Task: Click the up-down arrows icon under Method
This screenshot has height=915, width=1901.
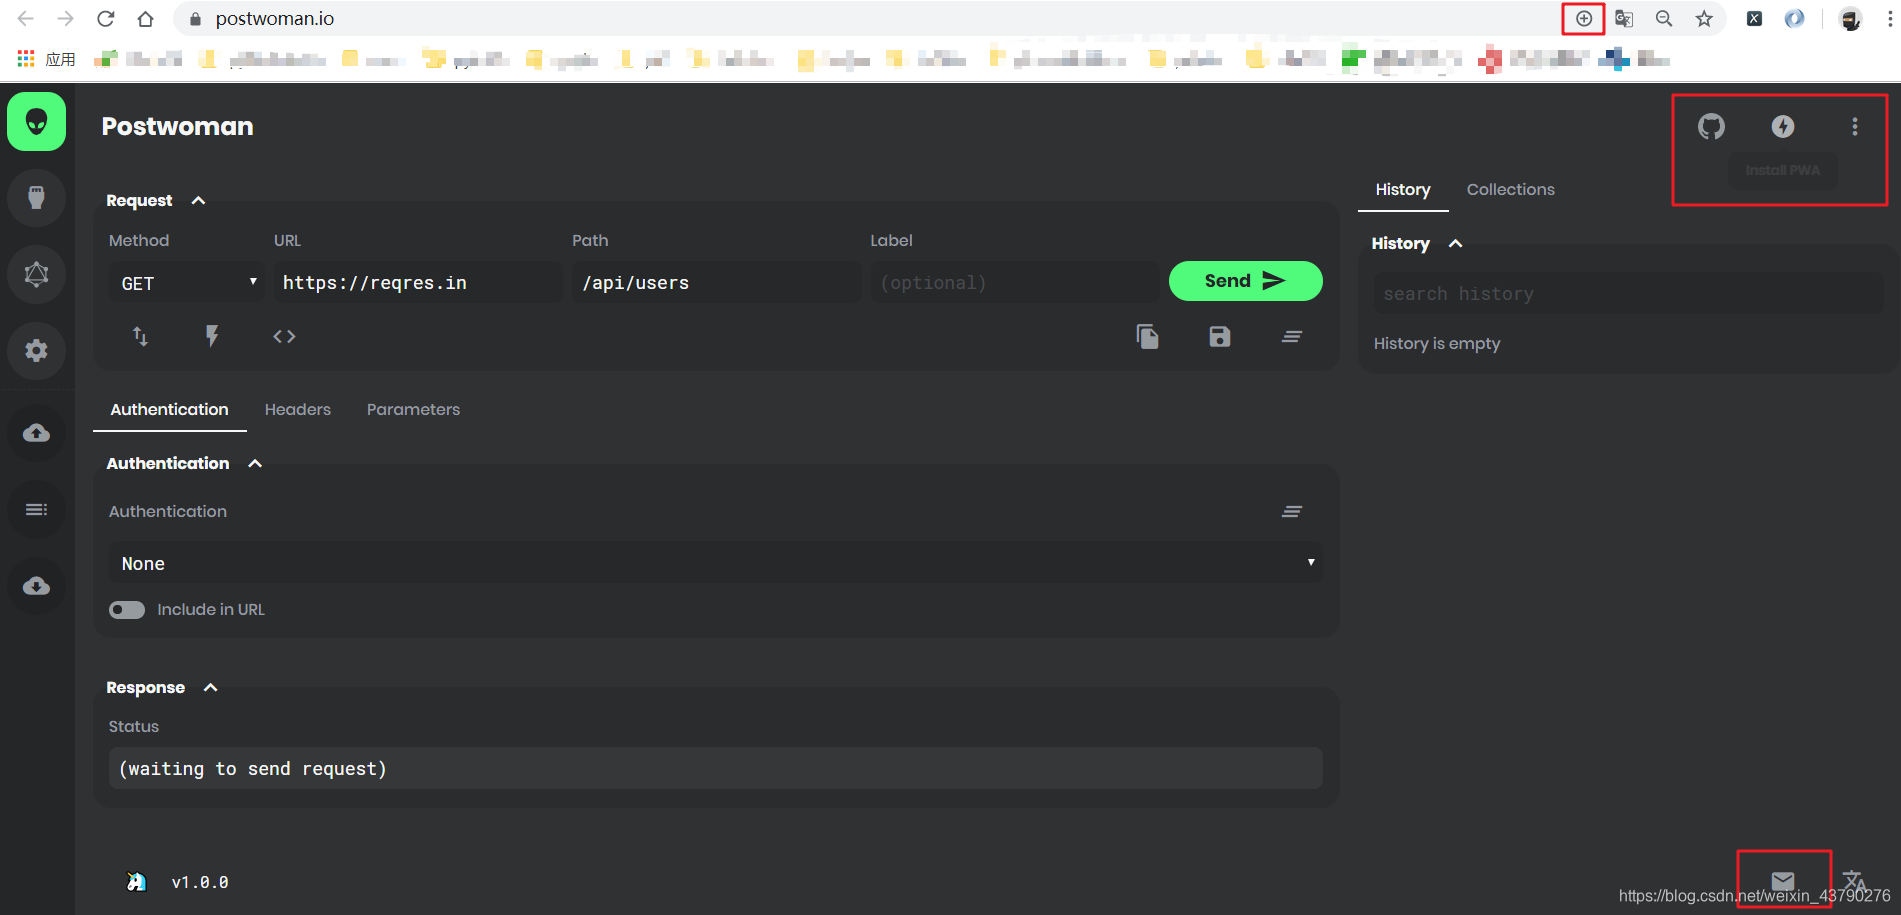Action: (141, 336)
